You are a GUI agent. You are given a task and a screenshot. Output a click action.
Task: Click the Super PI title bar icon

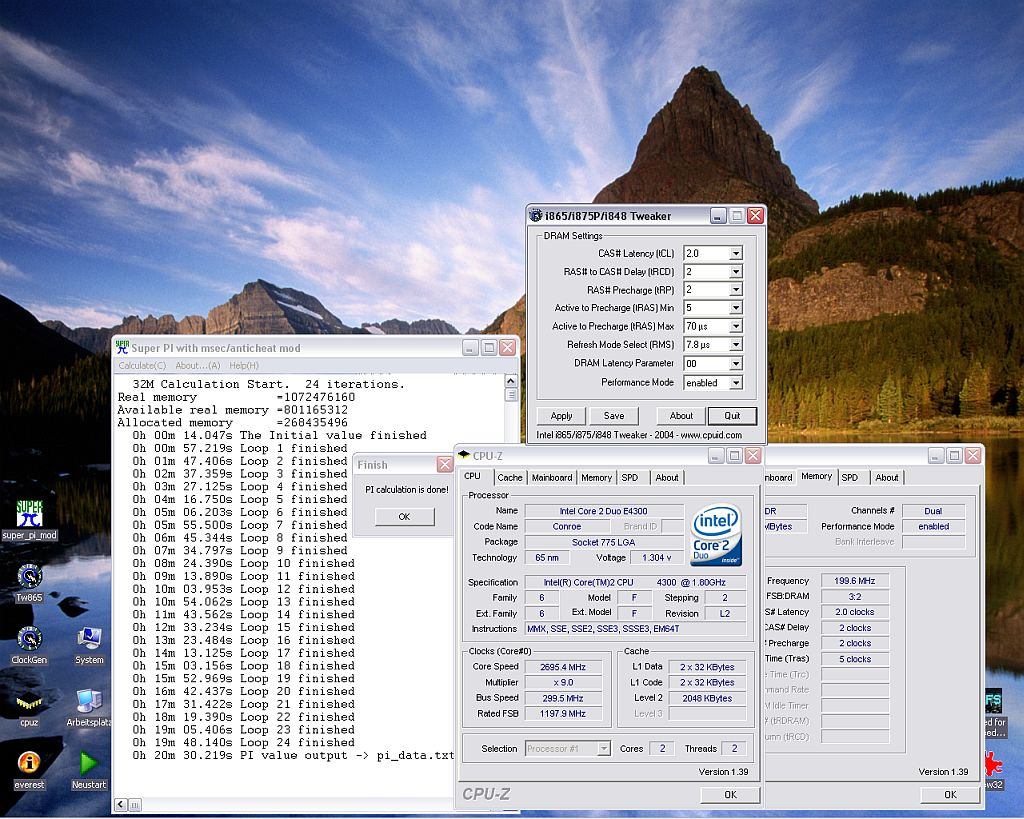(122, 348)
